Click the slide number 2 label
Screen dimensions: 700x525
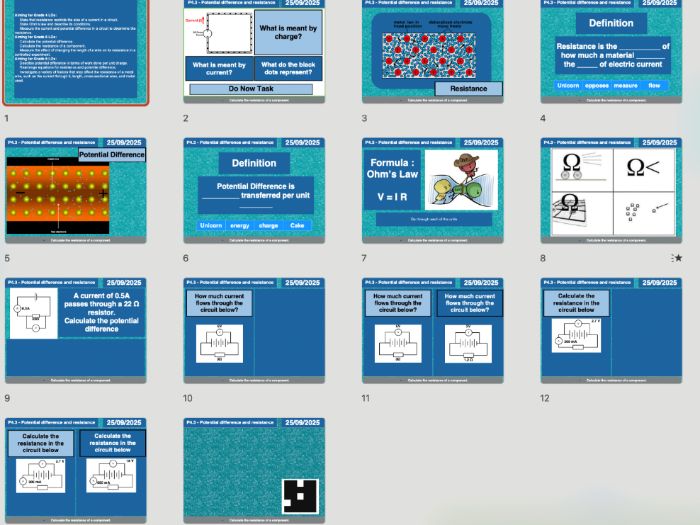tap(186, 118)
